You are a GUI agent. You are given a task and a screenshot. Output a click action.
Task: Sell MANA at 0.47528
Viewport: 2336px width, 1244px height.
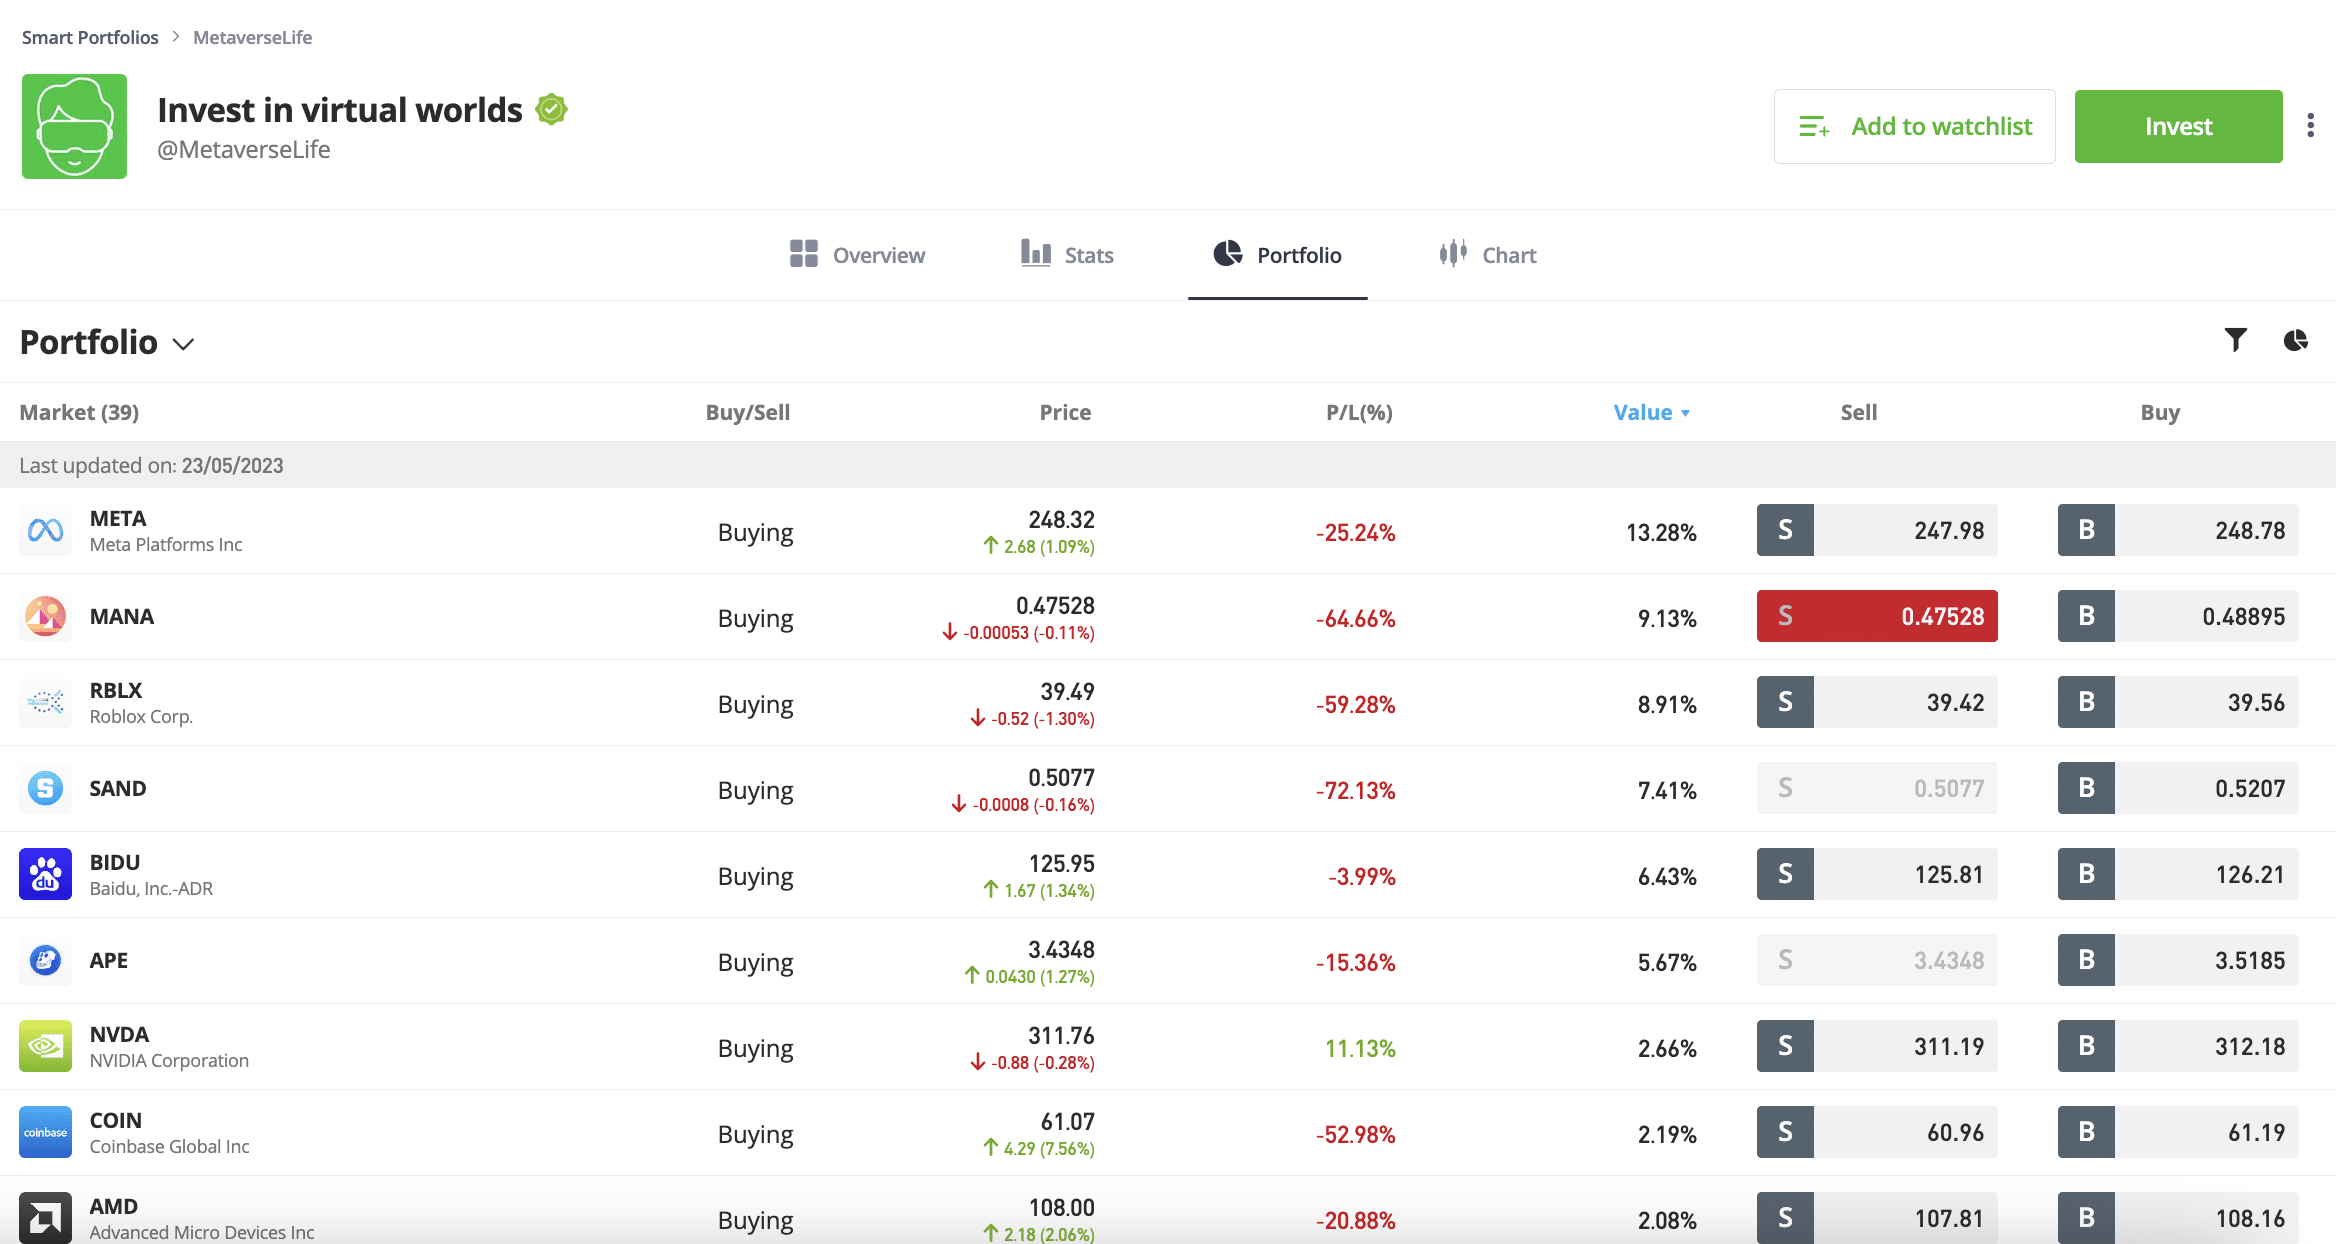1877,616
